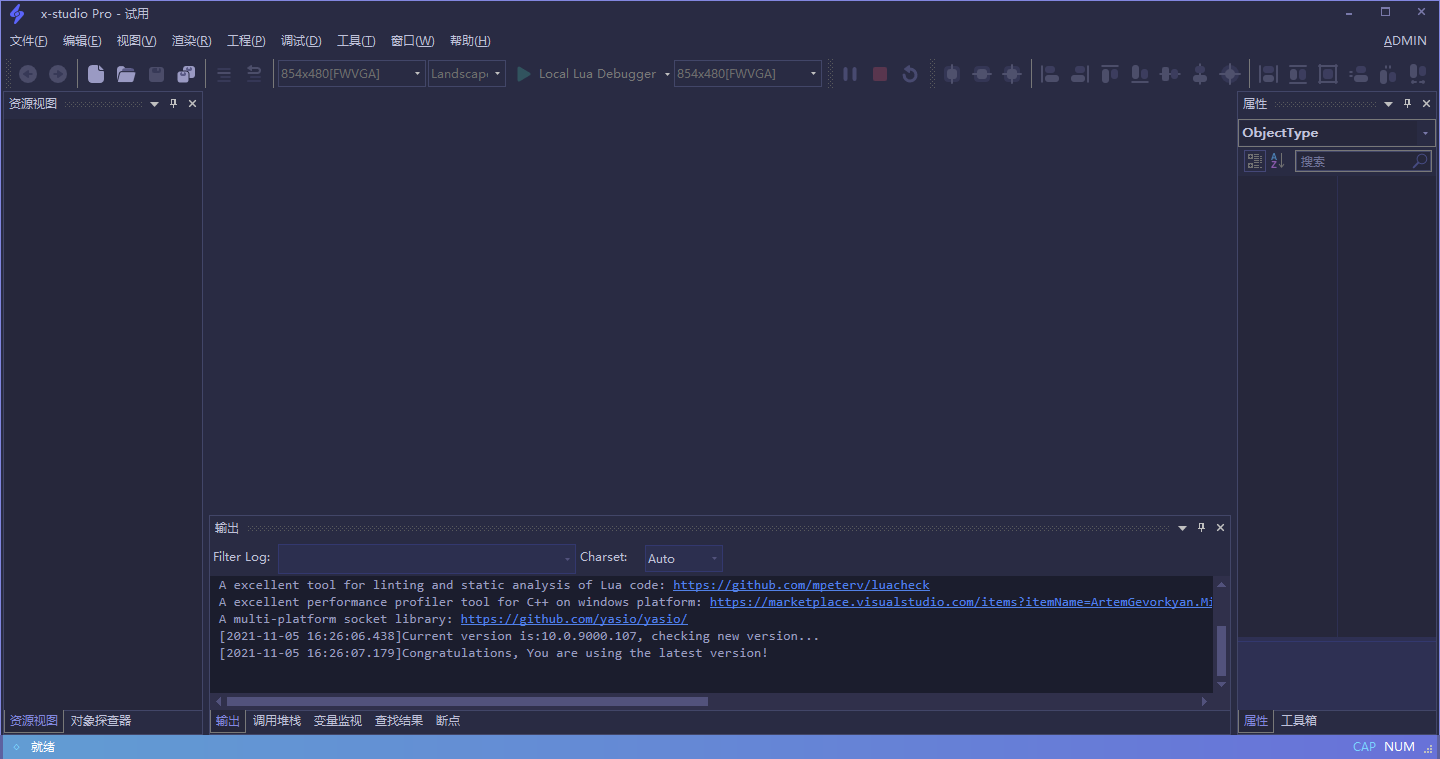The width and height of the screenshot is (1440, 759).
Task: Click the Save All toolbar icon
Action: click(186, 74)
